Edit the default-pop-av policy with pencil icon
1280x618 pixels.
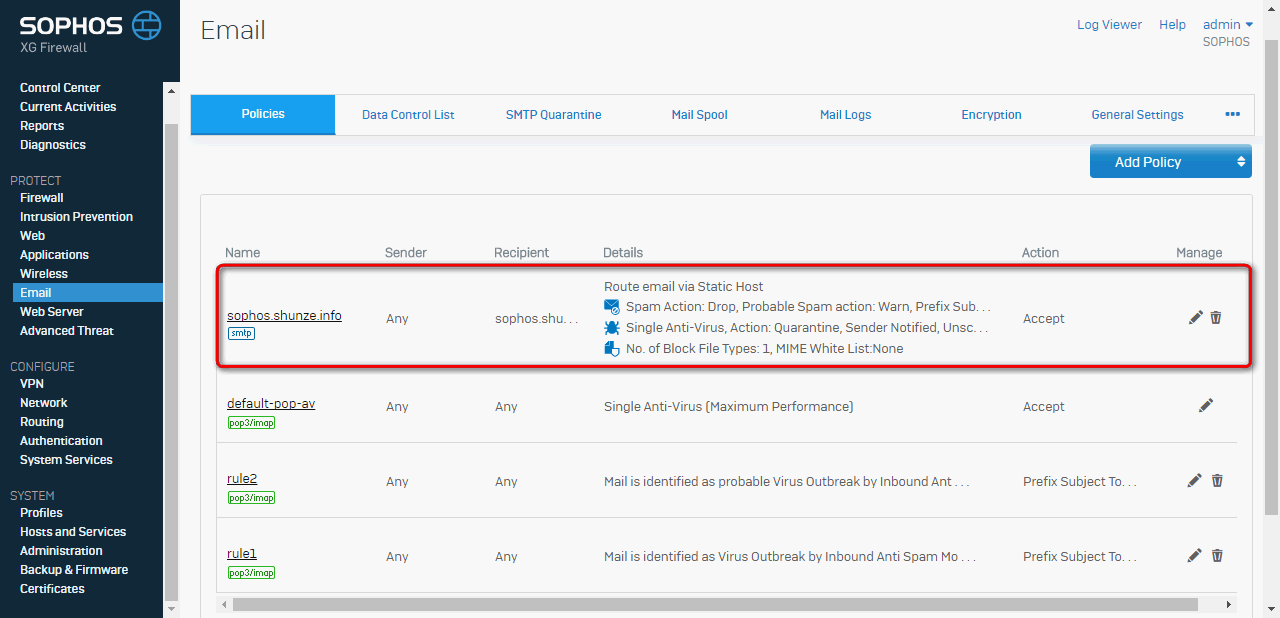(1206, 405)
